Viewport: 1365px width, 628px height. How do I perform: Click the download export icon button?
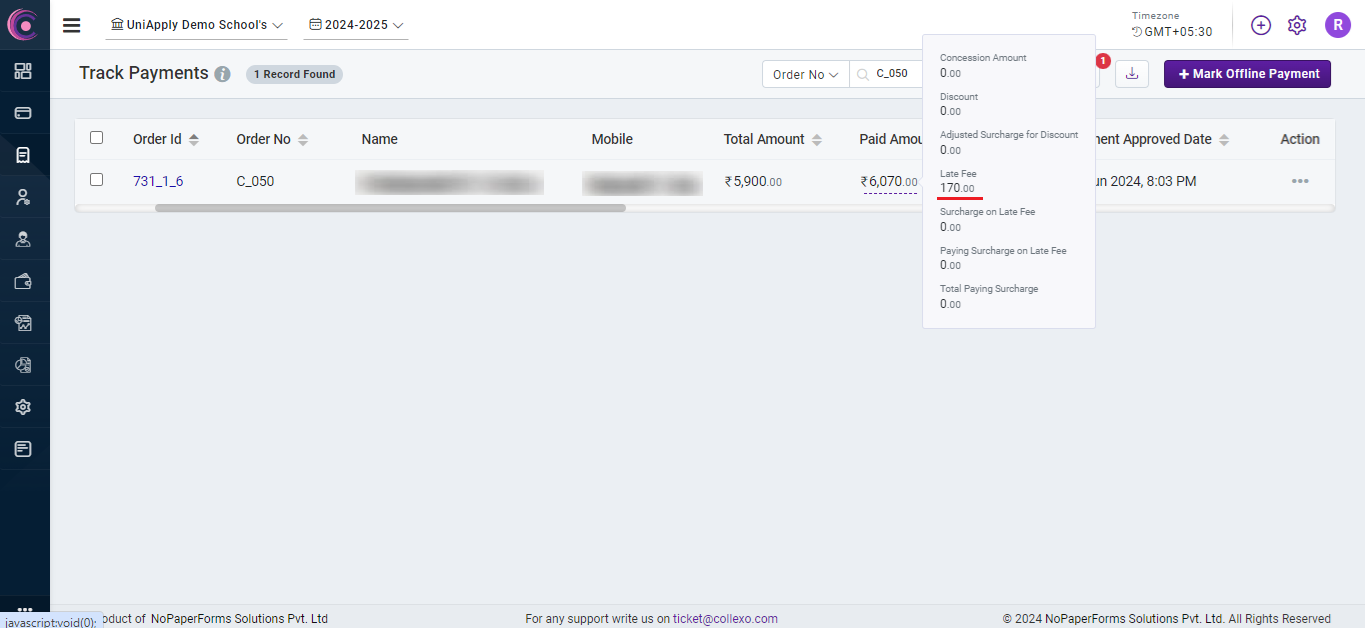(x=1131, y=74)
